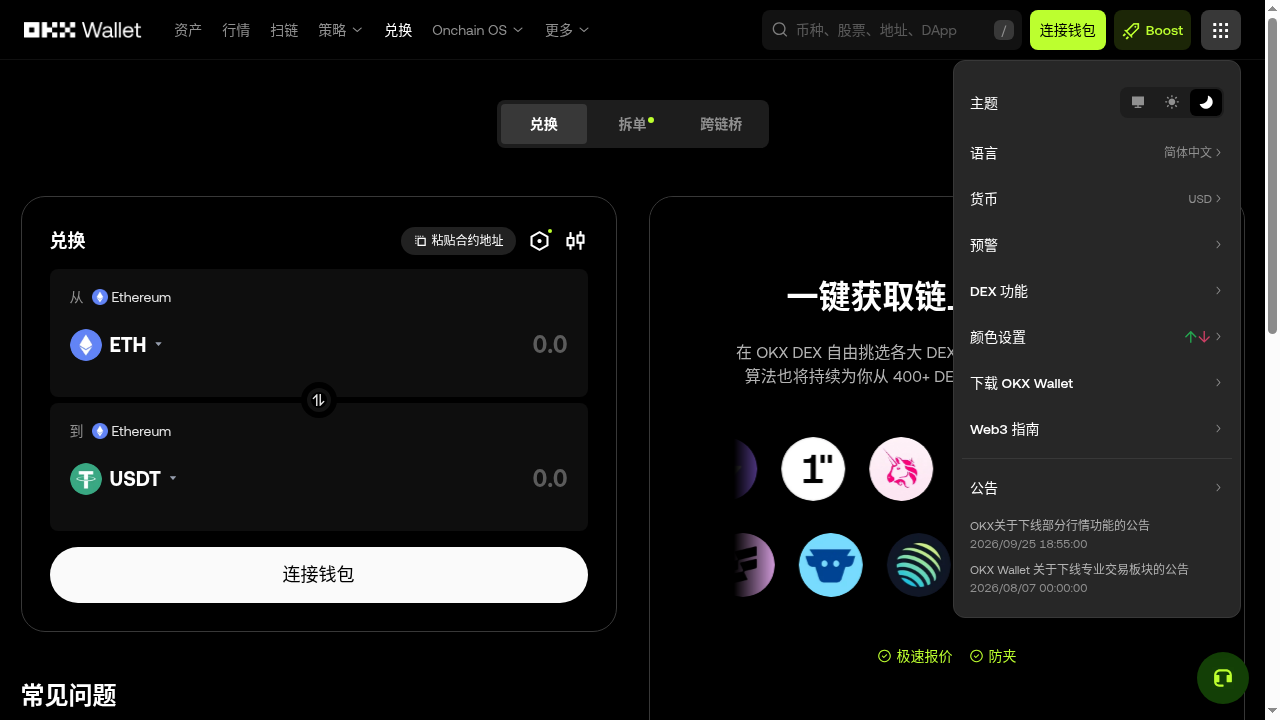Screen dimensions: 1280x720
Task: Select the system theme monitor icon
Action: pyautogui.click(x=1138, y=102)
